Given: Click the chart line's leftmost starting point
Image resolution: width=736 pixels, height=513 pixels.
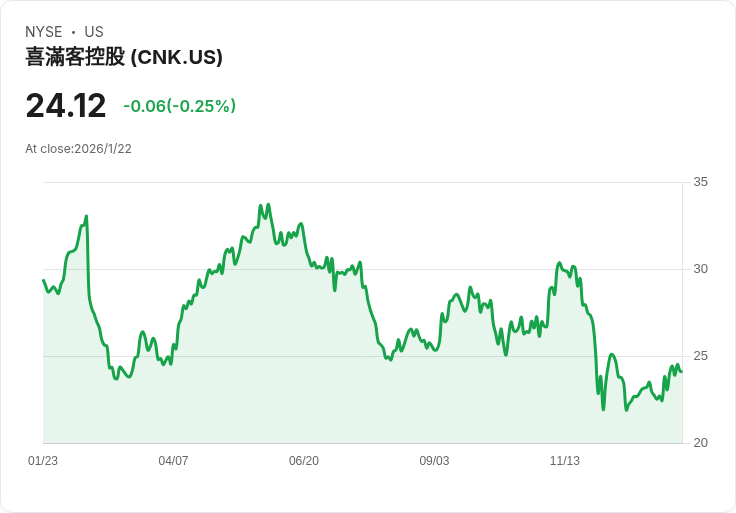Looking at the screenshot, I should [x=44, y=280].
